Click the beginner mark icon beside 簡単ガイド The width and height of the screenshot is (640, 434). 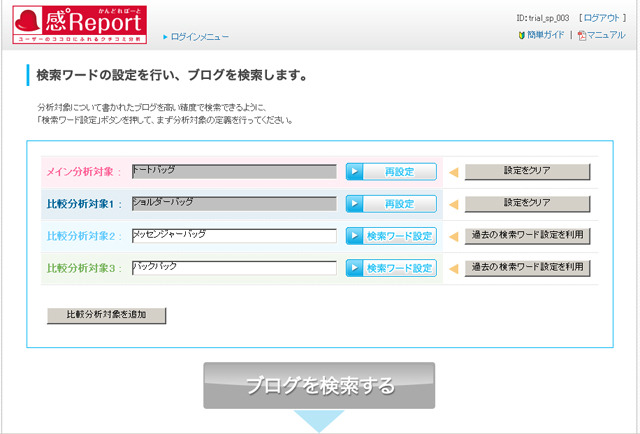tap(521, 36)
